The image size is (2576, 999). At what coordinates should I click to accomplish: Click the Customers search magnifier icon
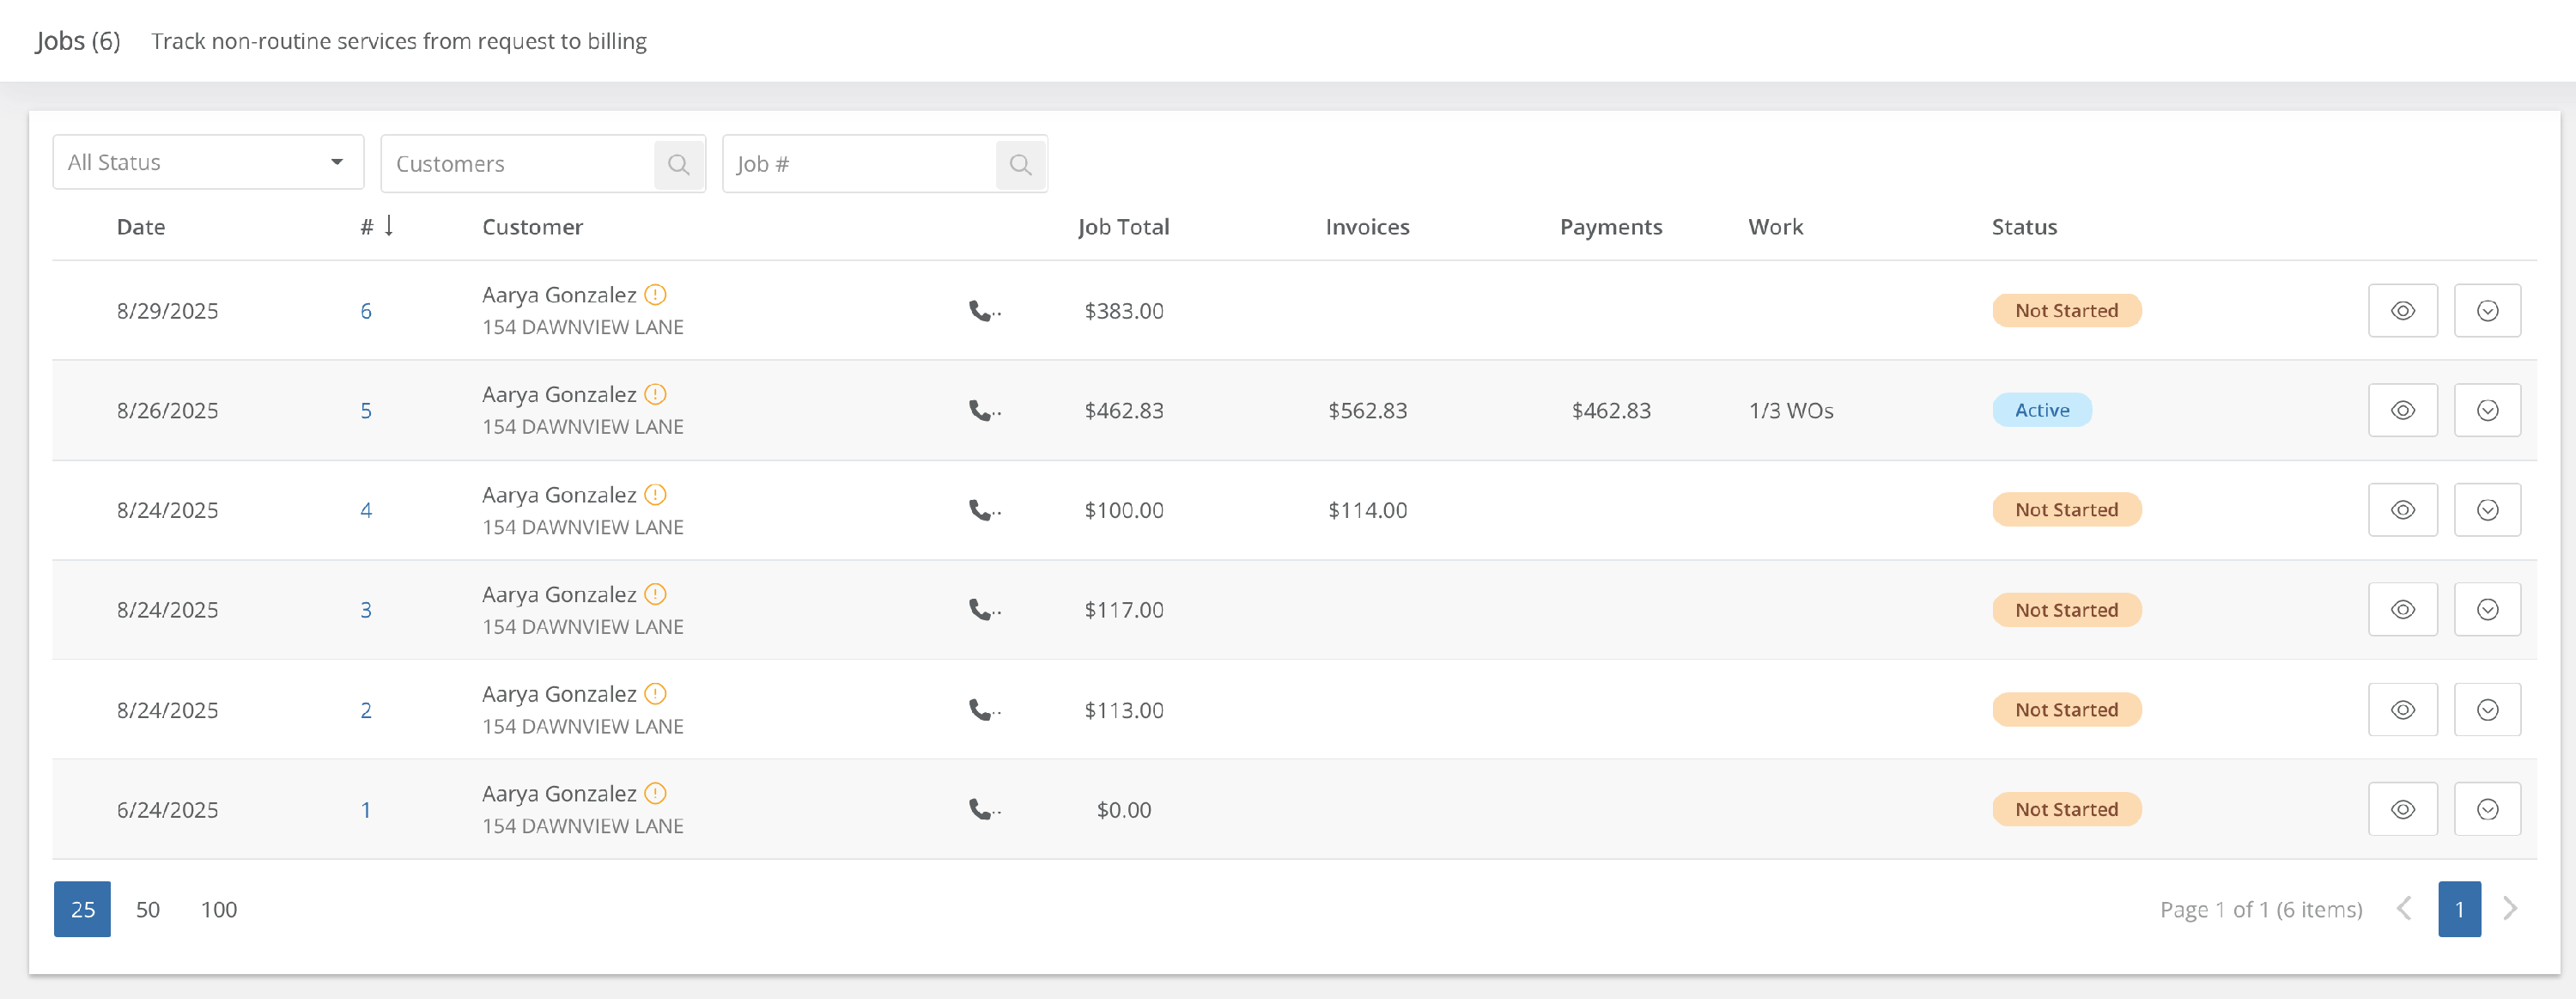(x=679, y=164)
